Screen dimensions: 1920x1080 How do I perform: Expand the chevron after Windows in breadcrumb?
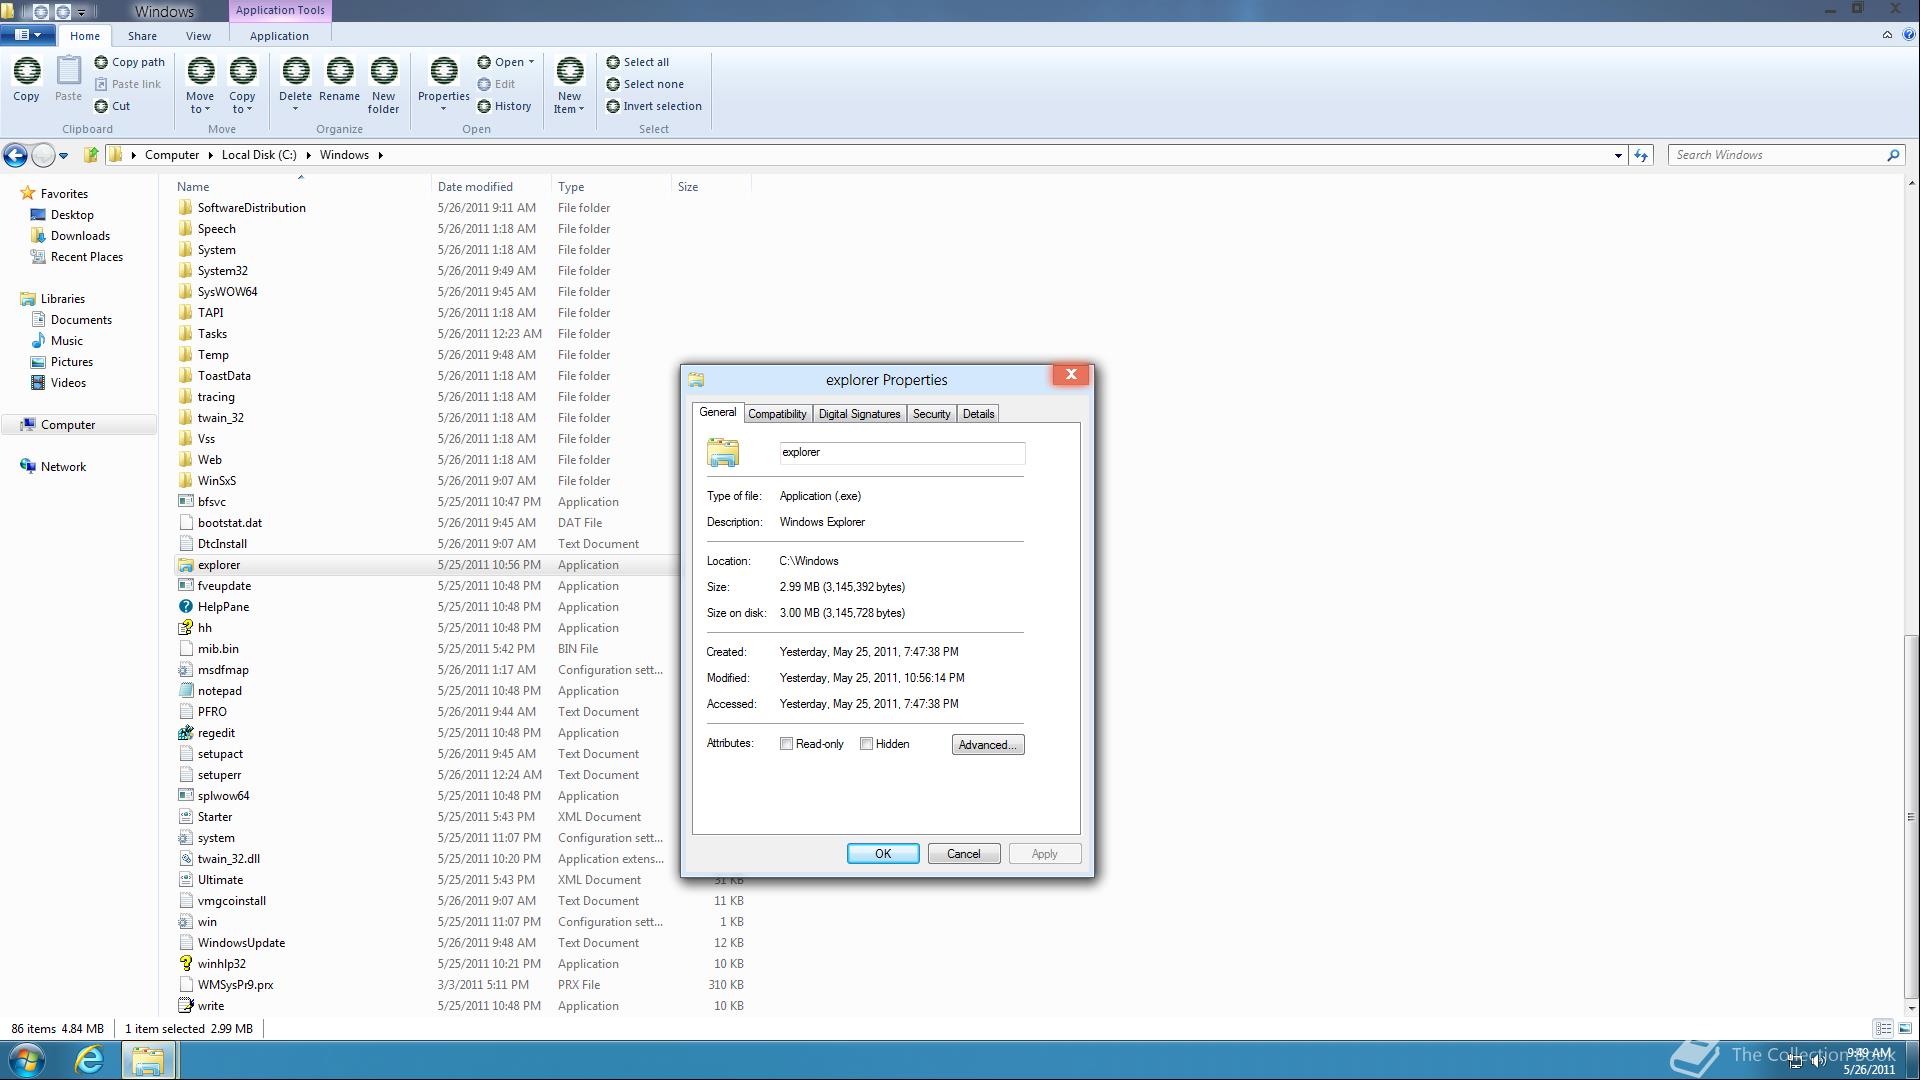380,155
